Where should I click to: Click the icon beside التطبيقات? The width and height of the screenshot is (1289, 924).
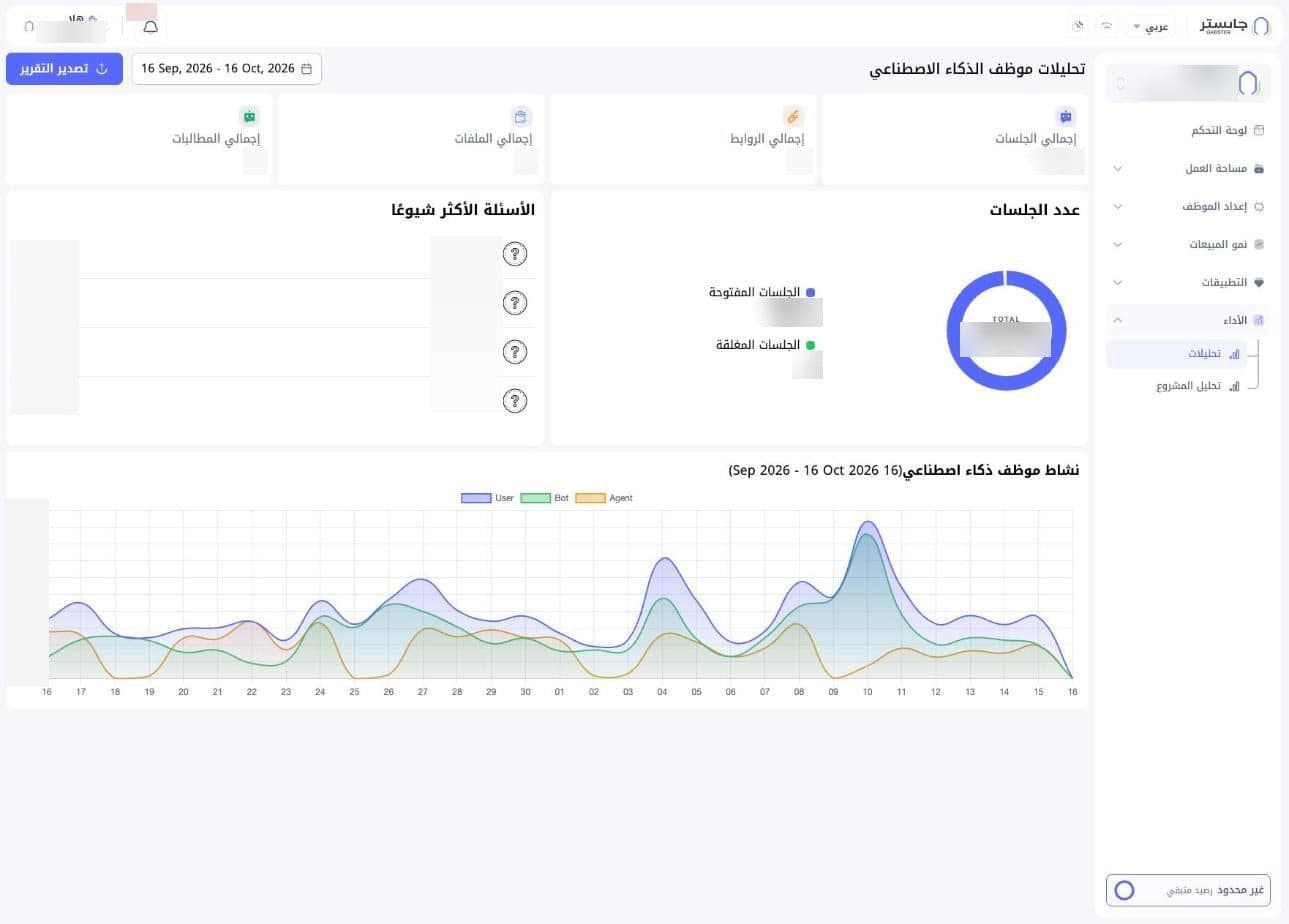point(1259,283)
